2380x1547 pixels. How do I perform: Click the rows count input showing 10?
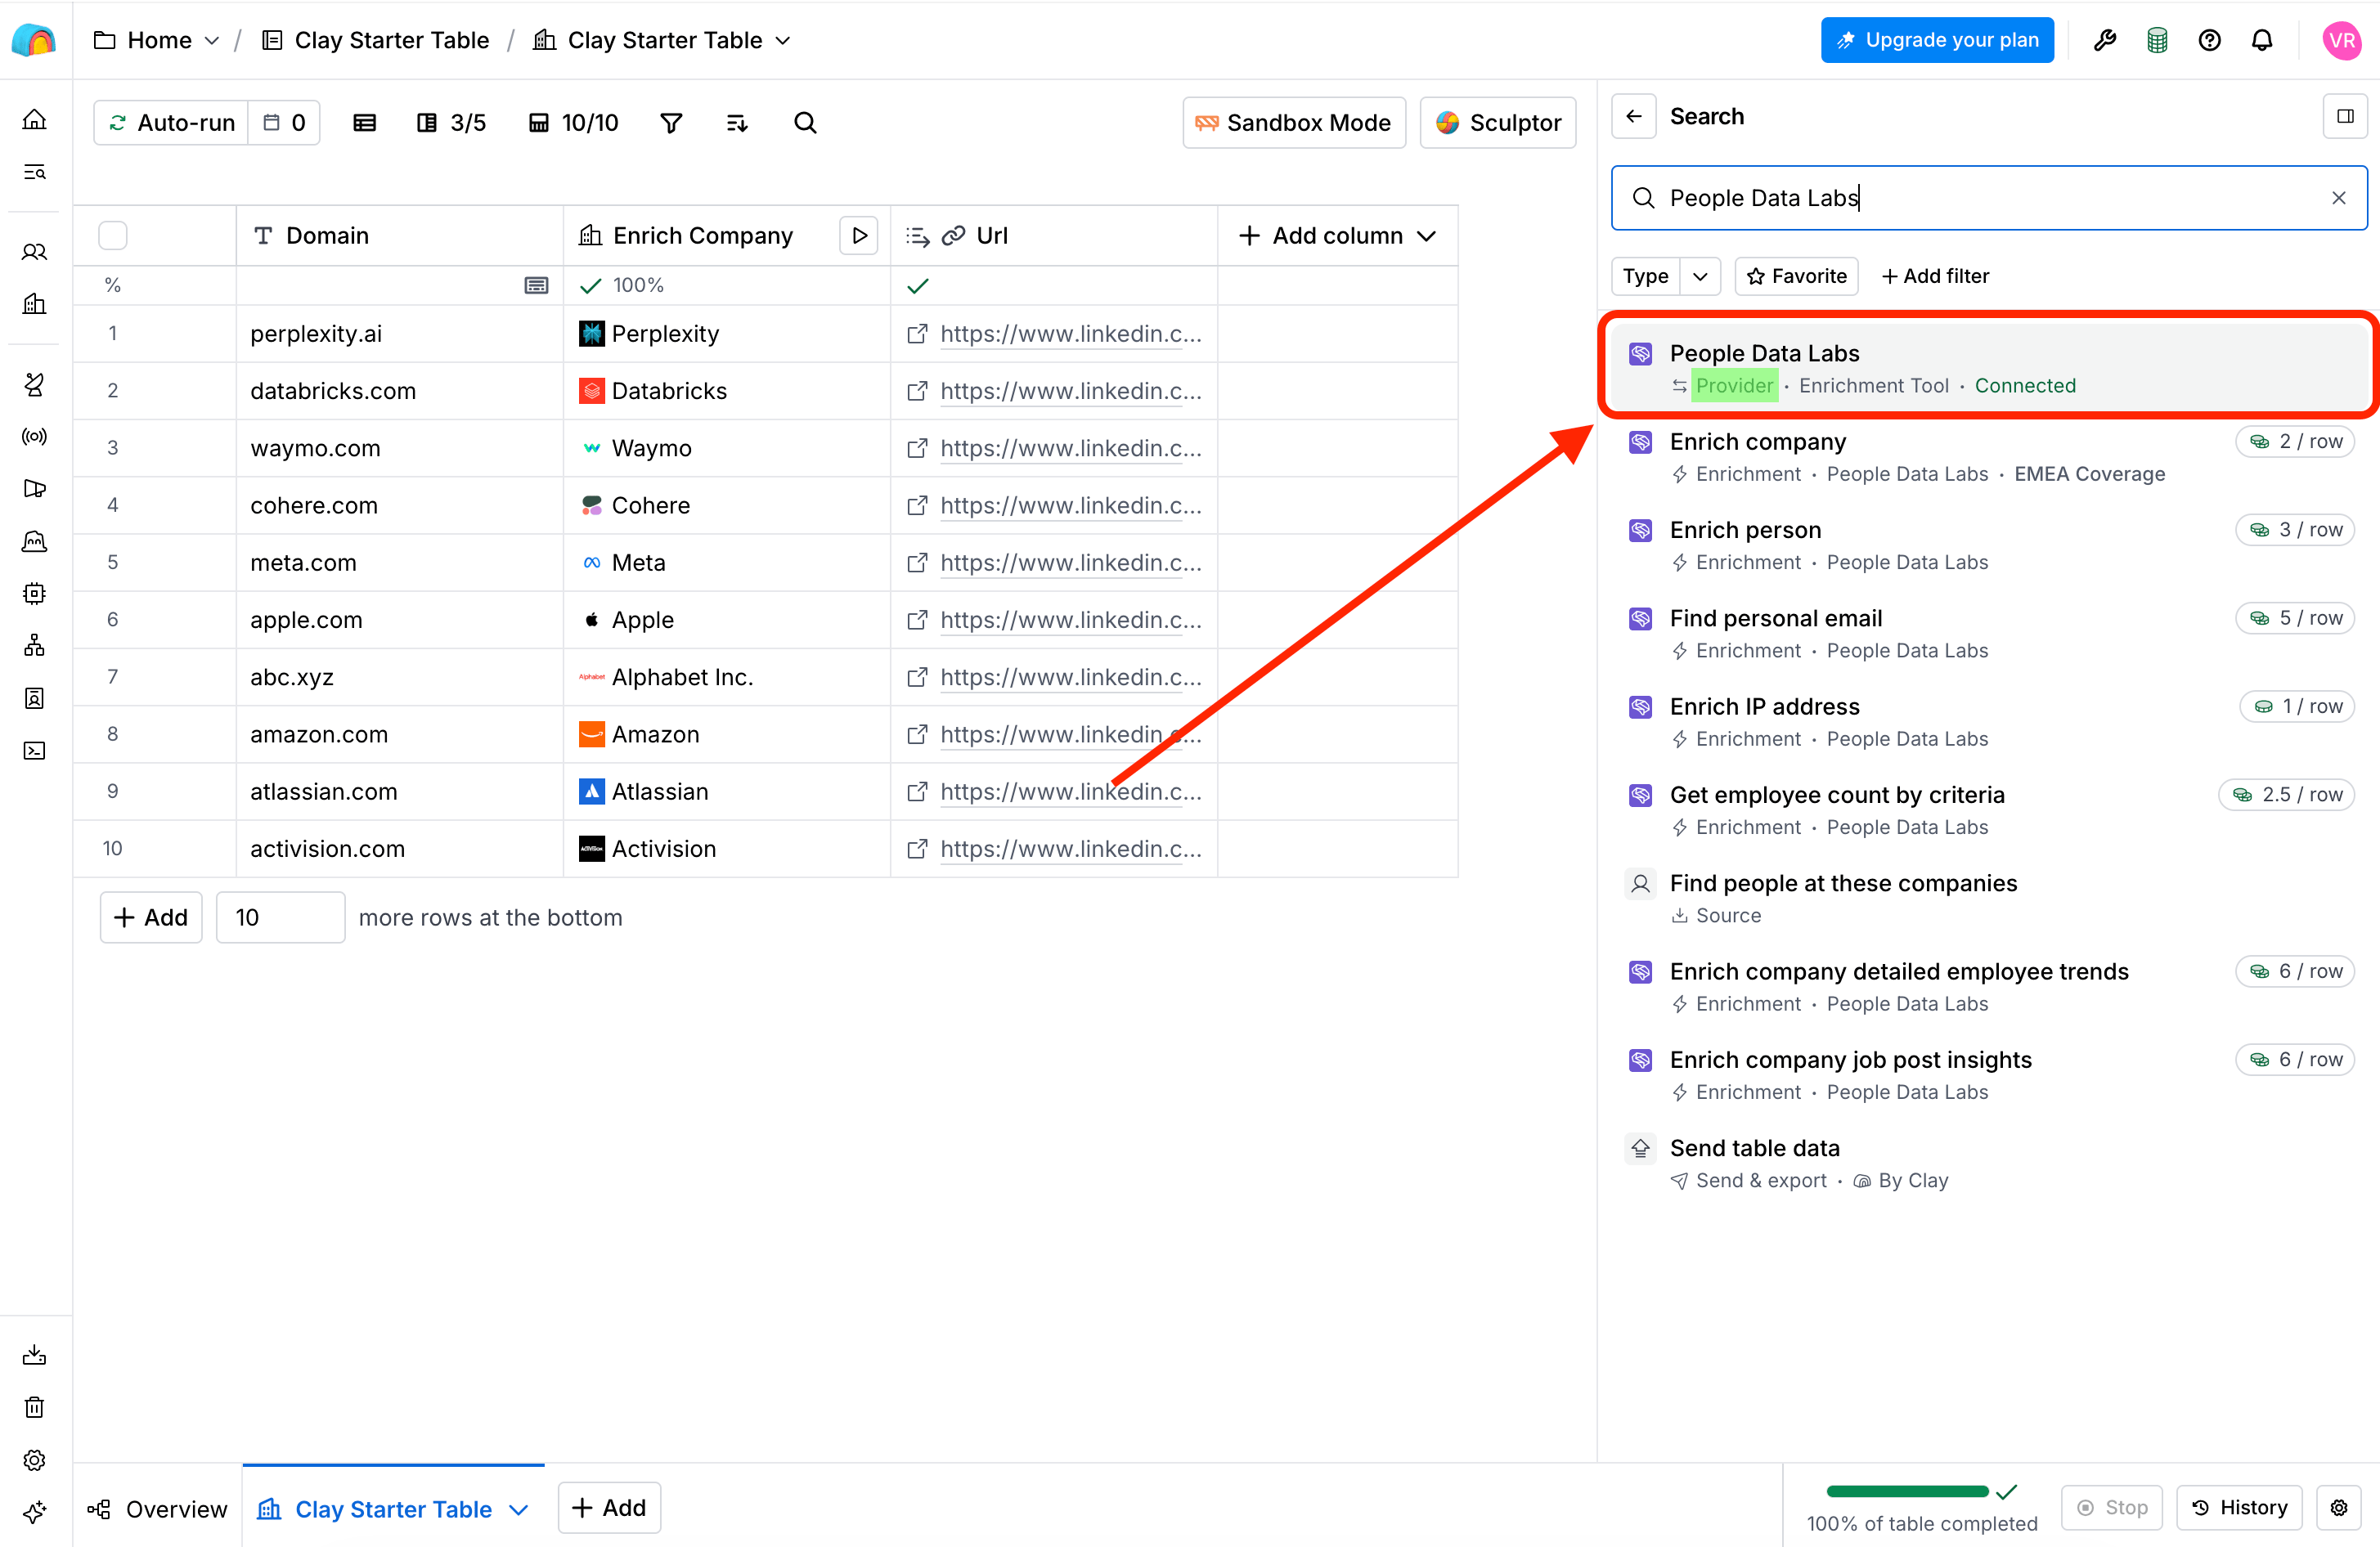(x=281, y=917)
